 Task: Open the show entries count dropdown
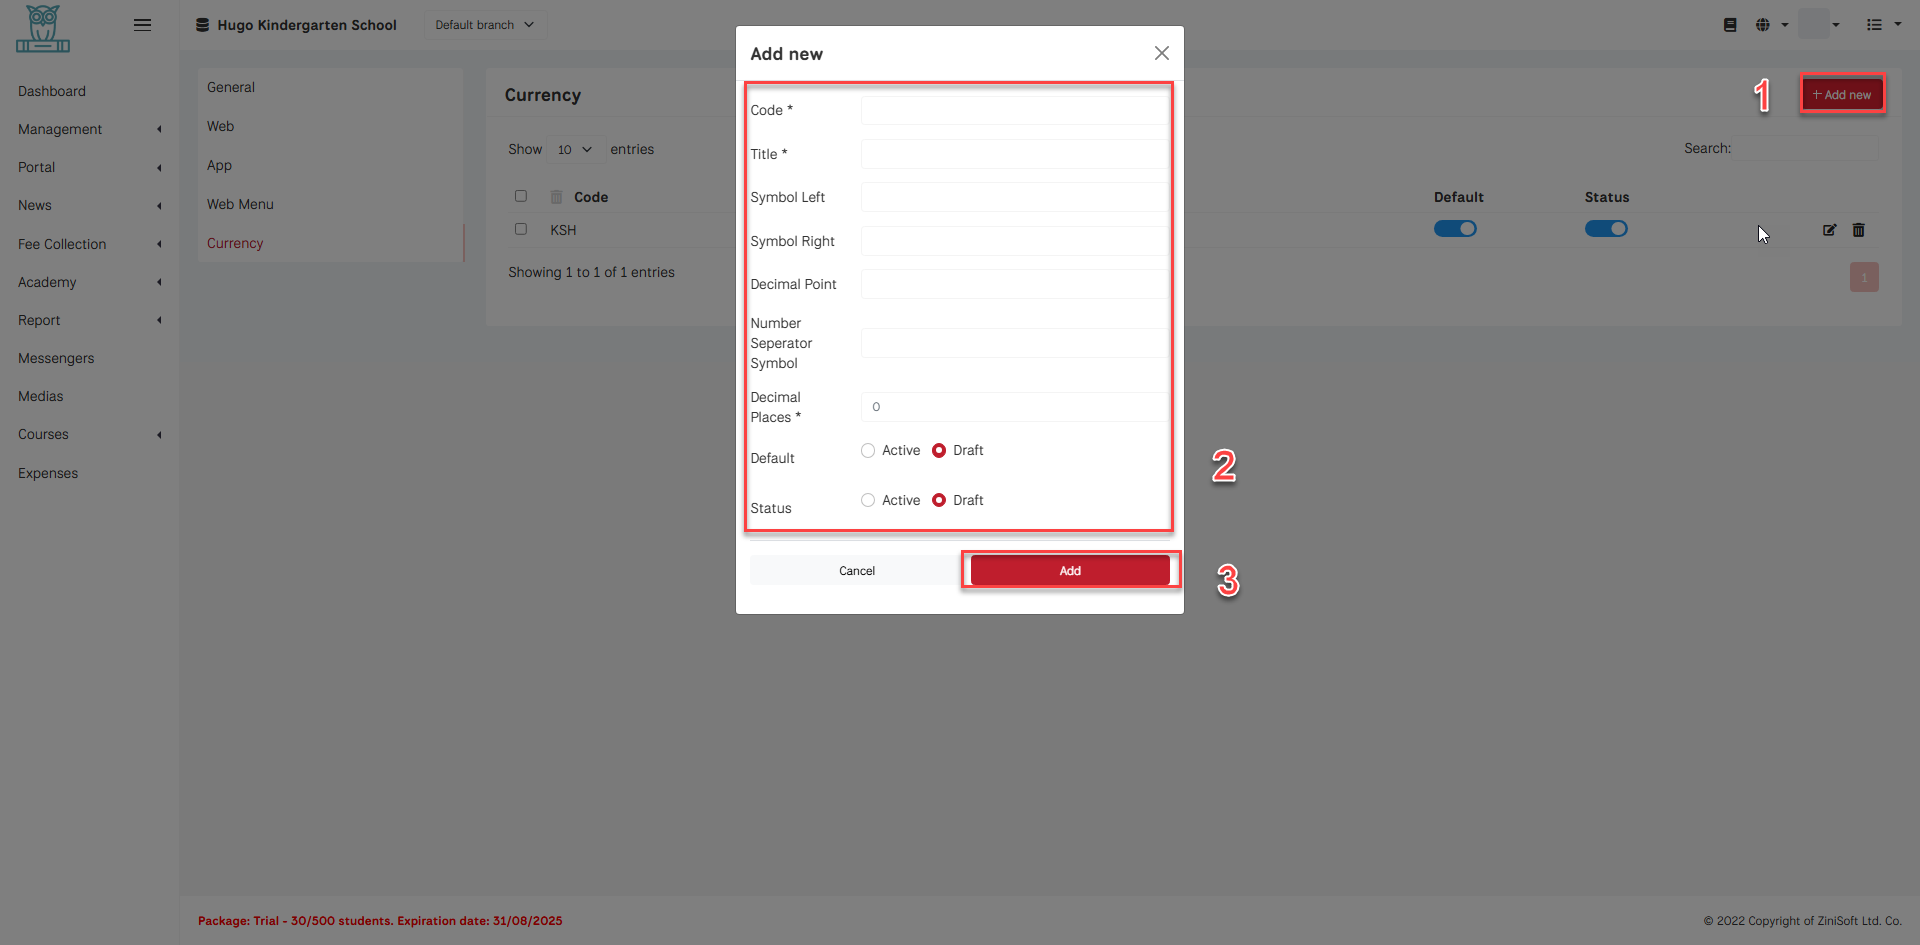point(575,150)
